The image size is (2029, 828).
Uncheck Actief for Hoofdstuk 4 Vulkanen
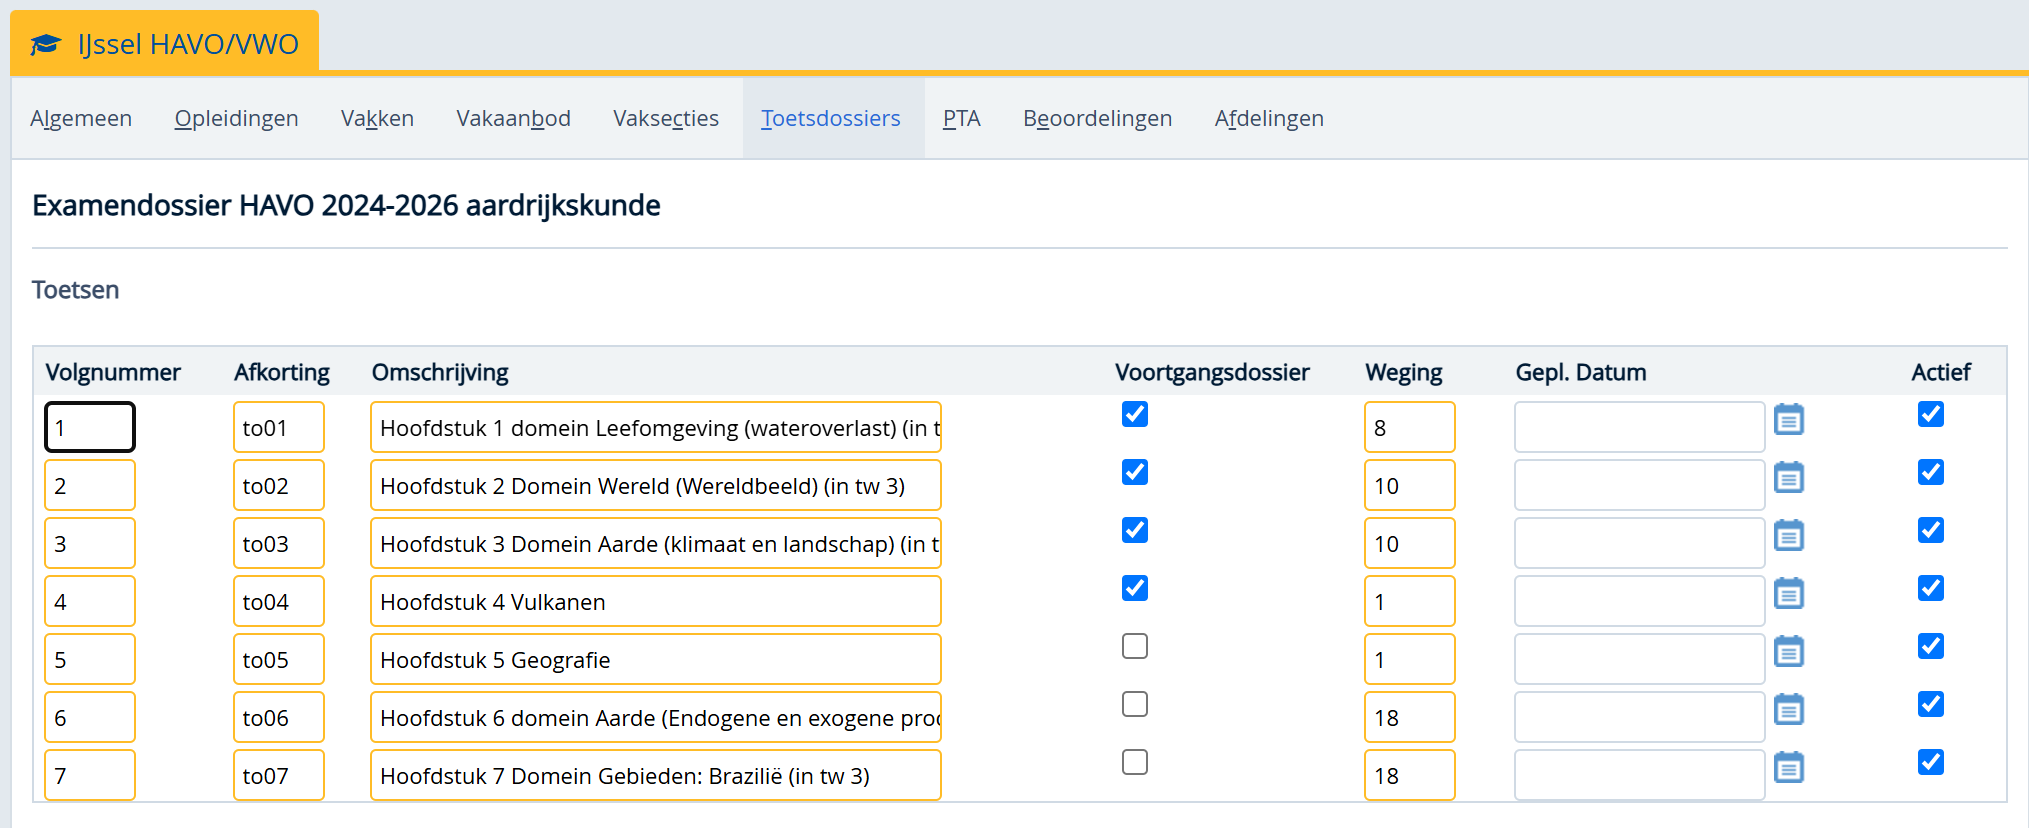pos(1930,588)
